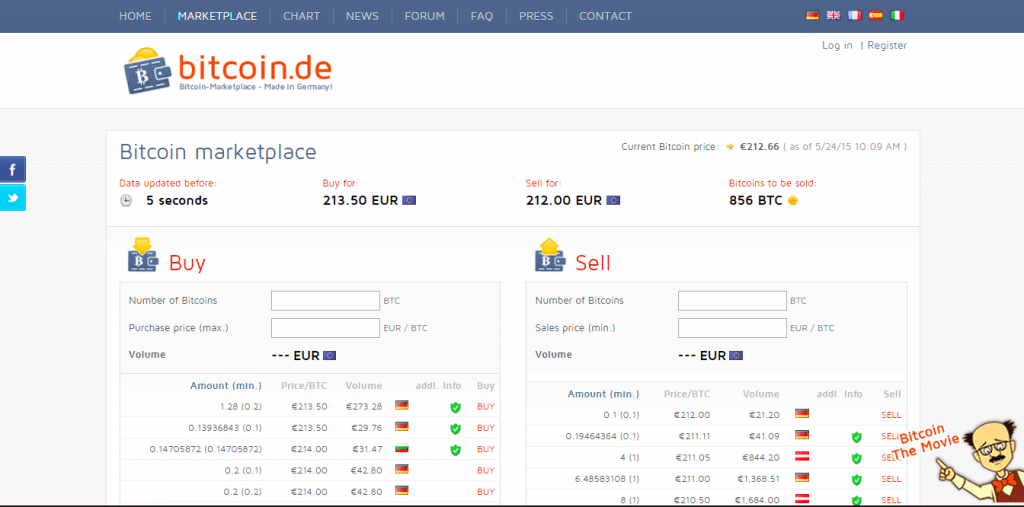Switch language with the Spanish flag
Screen dimensions: 1024x507
point(876,15)
